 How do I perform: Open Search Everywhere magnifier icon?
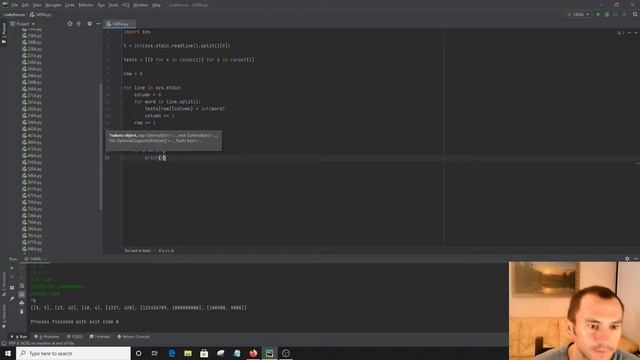[635, 14]
